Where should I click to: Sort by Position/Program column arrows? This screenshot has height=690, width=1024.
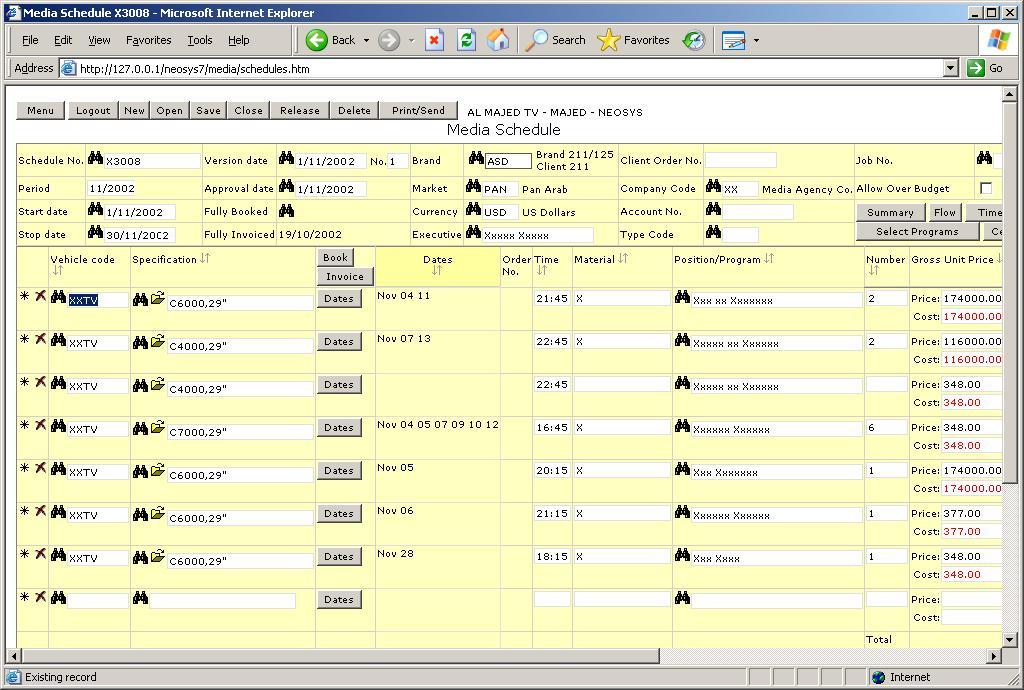[769, 259]
